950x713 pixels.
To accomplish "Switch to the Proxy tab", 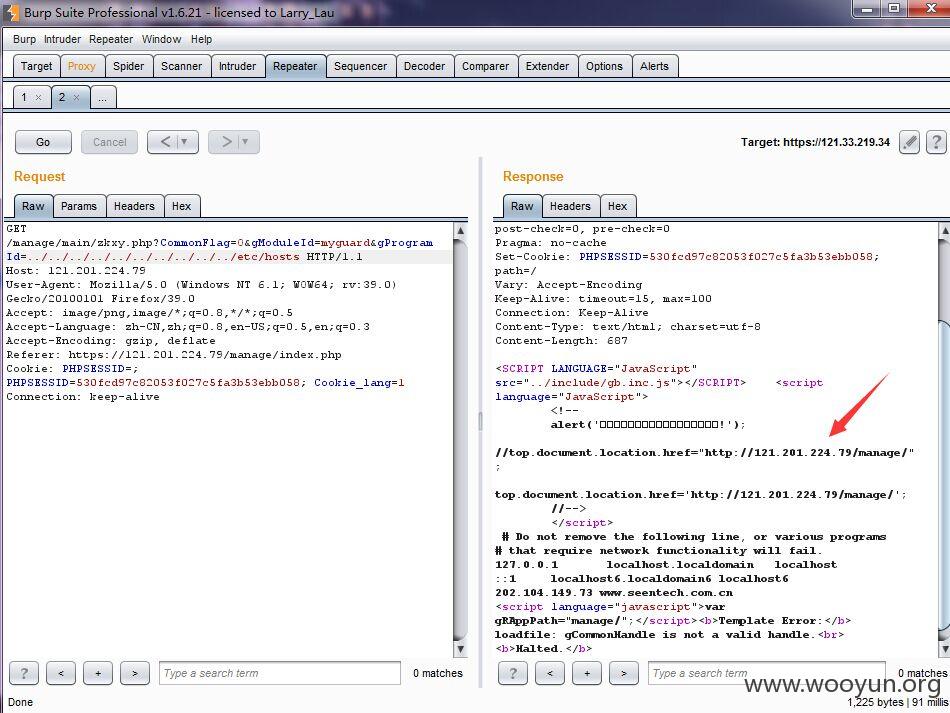I will pyautogui.click(x=82, y=66).
